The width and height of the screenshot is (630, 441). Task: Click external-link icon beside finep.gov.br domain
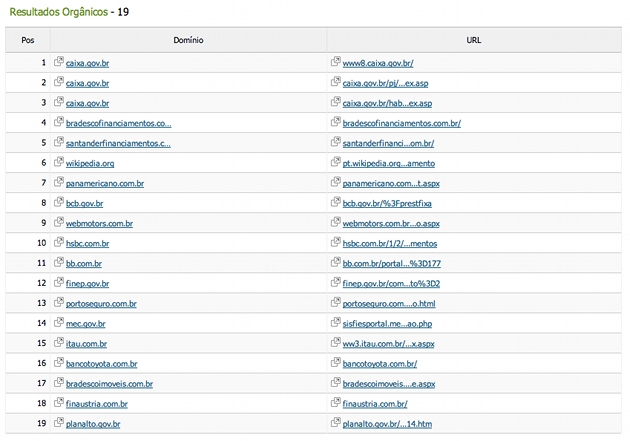(x=59, y=282)
